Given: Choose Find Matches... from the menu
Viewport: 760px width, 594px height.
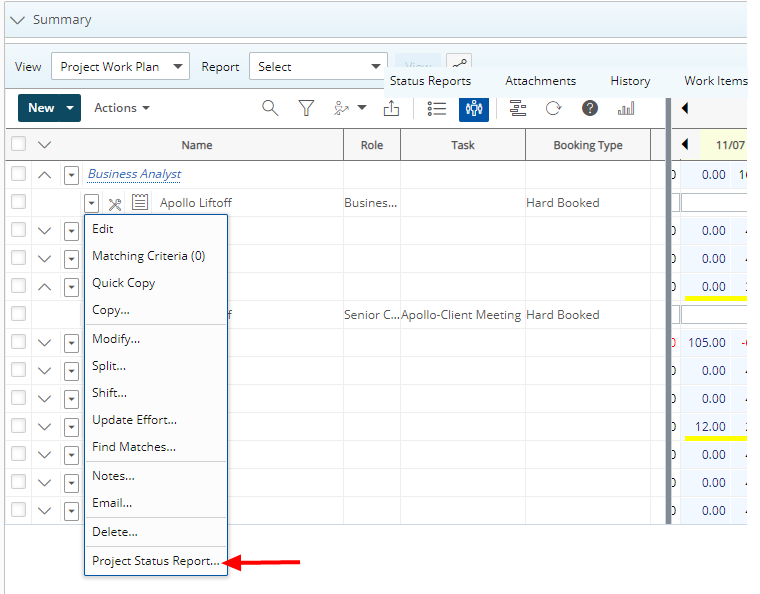Looking at the screenshot, I should click(x=134, y=447).
